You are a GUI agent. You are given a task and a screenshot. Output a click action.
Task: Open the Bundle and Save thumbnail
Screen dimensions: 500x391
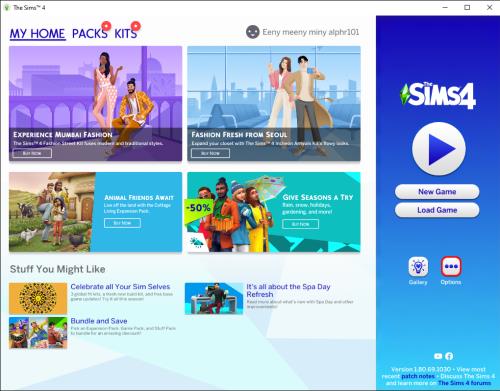pyautogui.click(x=38, y=333)
